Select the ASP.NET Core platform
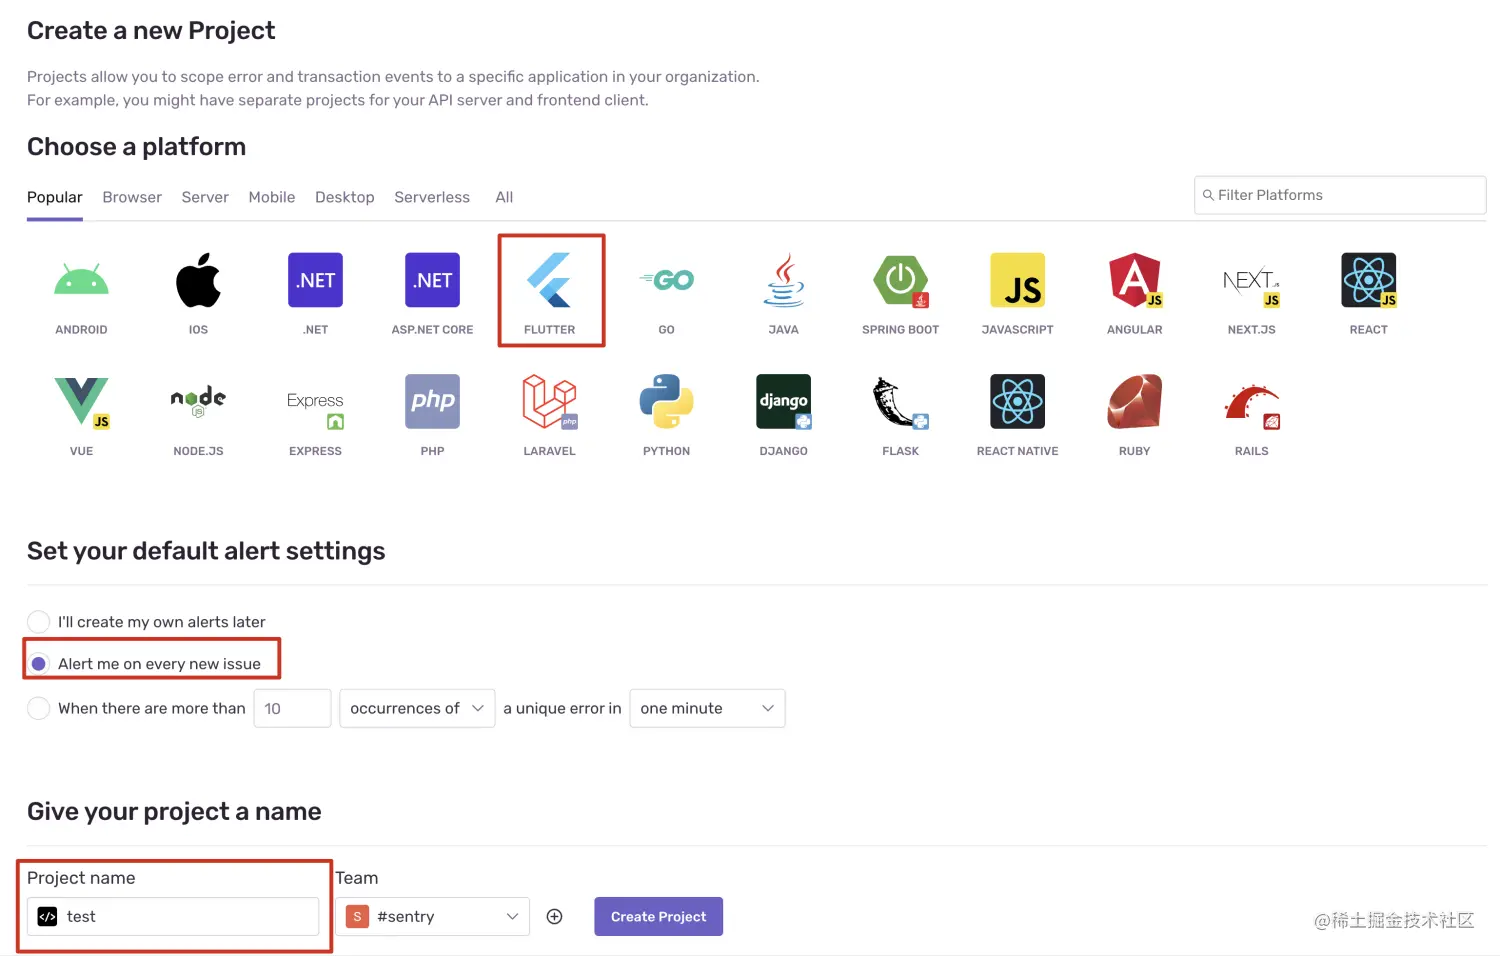 432,281
